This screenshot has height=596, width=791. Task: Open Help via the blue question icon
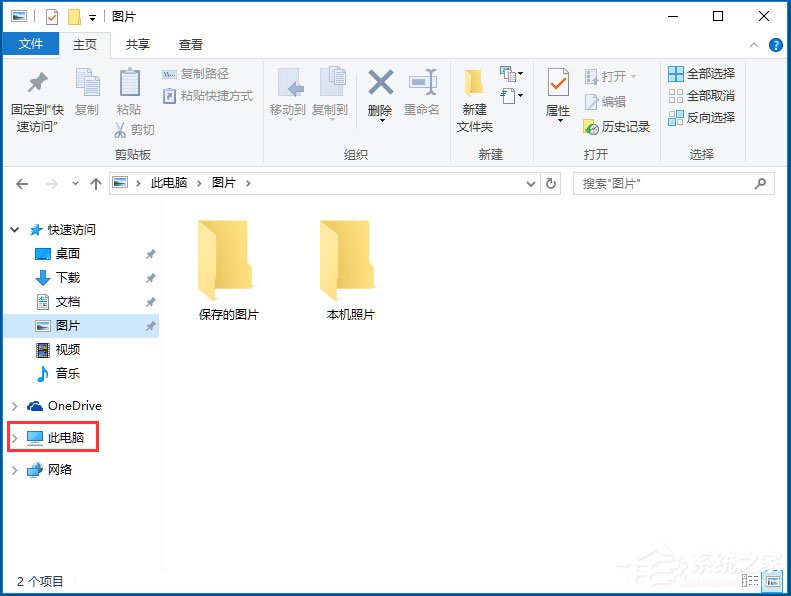click(x=775, y=45)
